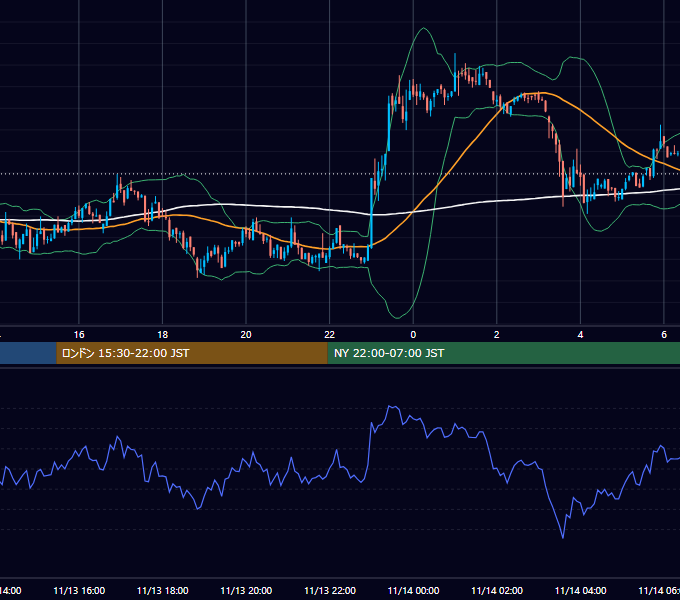Click the 20 hour axis label
The height and width of the screenshot is (600, 680).
(x=246, y=335)
